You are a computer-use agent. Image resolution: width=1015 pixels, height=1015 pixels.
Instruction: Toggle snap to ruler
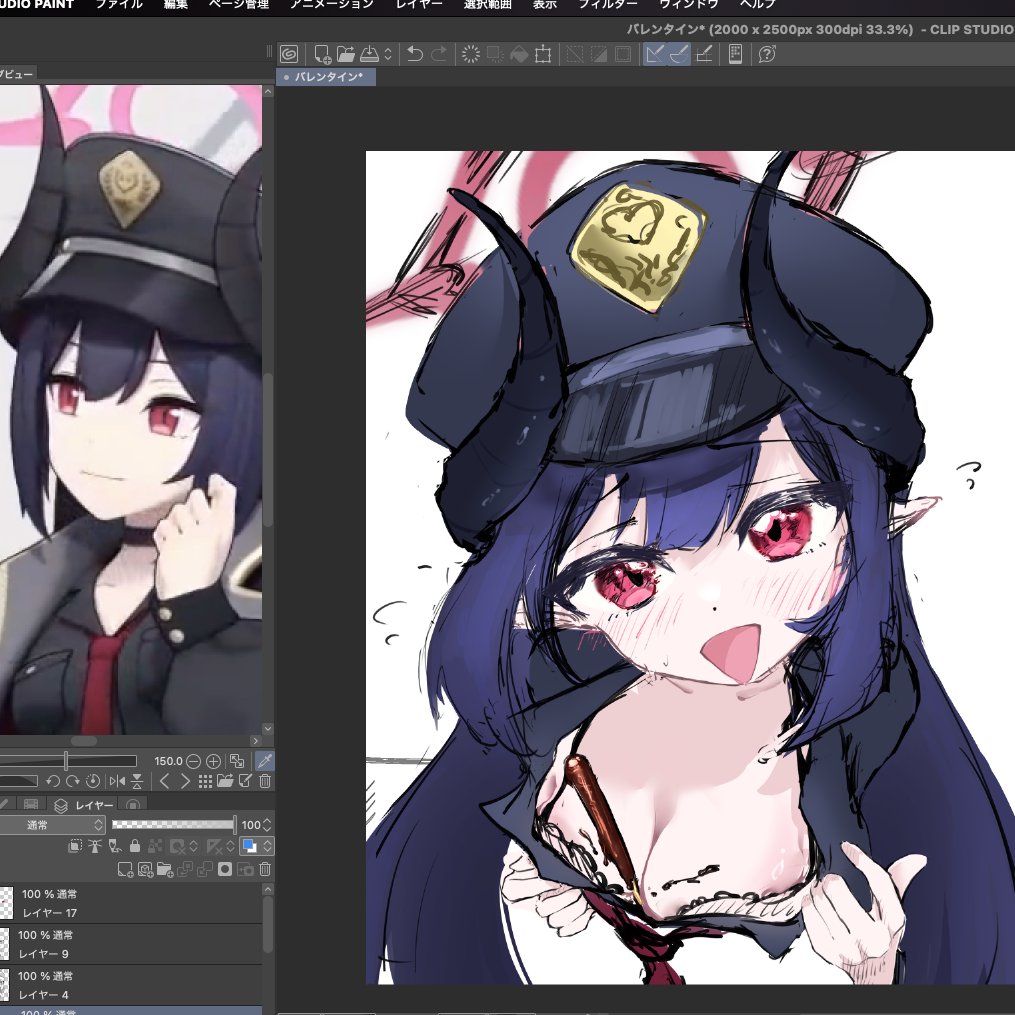(x=655, y=54)
